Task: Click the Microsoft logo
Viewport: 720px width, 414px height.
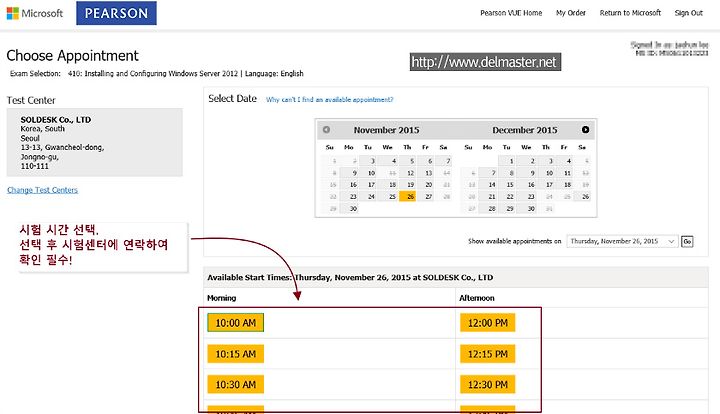Action: pos(35,13)
